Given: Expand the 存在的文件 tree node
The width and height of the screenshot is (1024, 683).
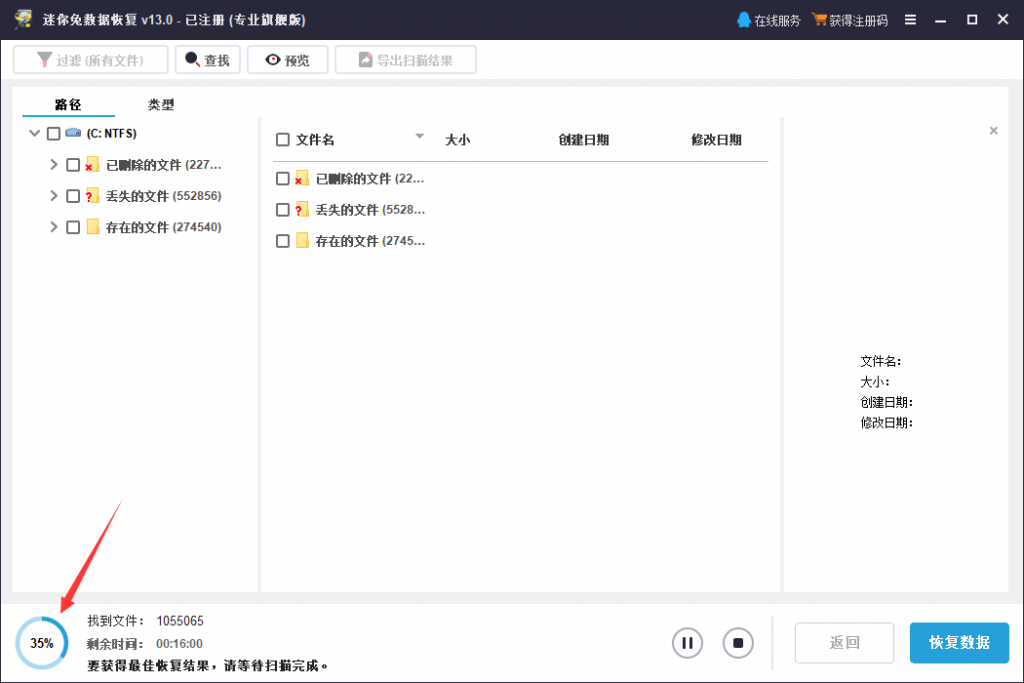Looking at the screenshot, I should click(x=54, y=227).
